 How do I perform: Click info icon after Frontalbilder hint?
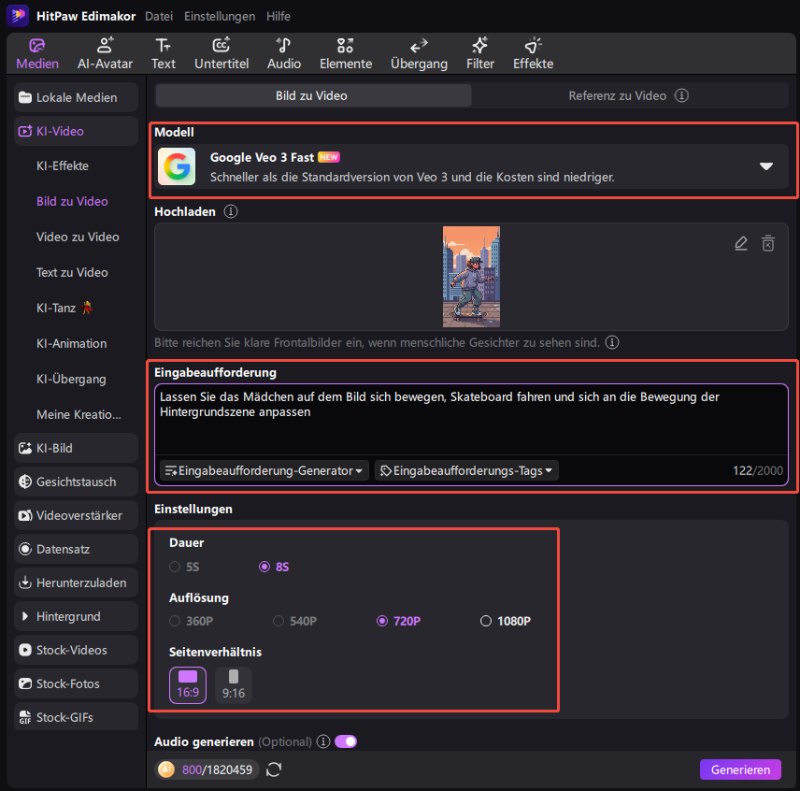[612, 342]
